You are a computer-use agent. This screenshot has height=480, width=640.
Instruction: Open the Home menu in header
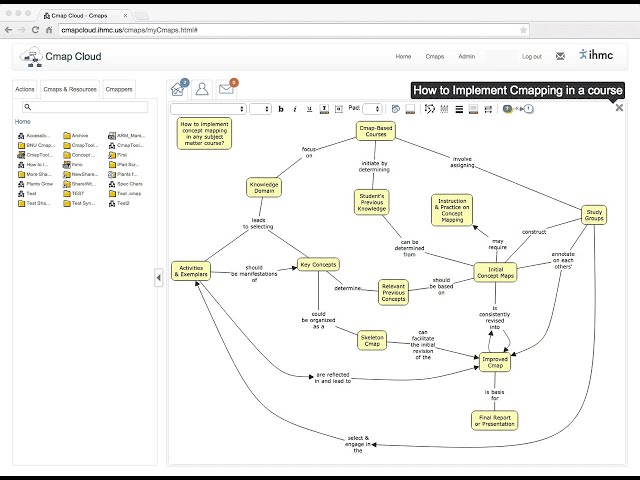403,57
